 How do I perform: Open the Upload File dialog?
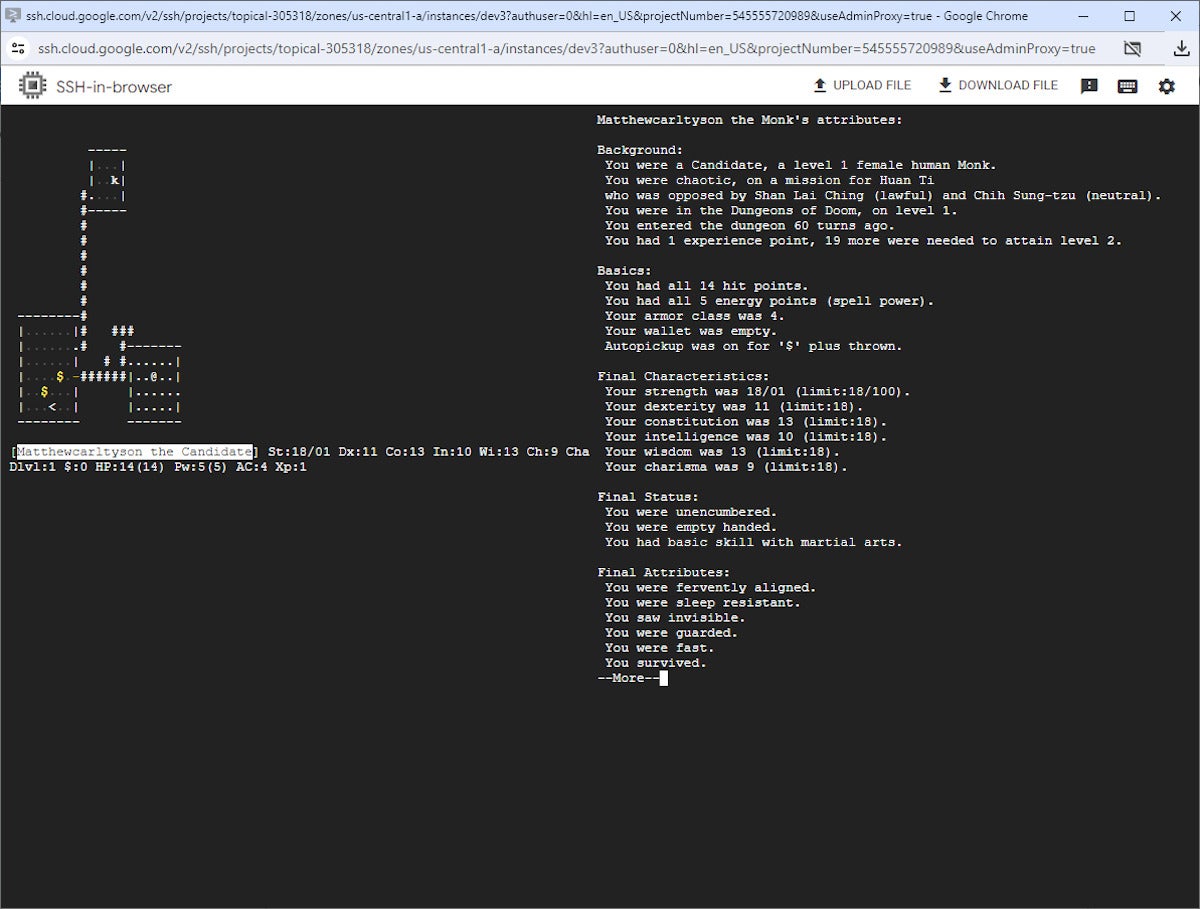tap(862, 86)
